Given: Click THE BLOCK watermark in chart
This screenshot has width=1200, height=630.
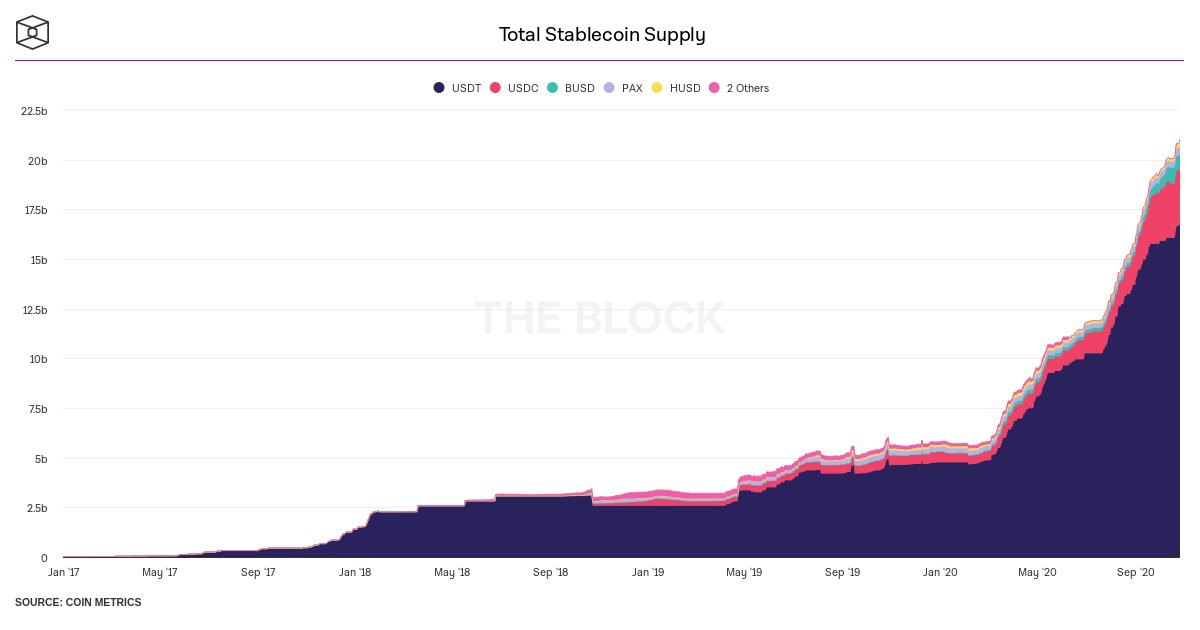Looking at the screenshot, I should tap(599, 318).
